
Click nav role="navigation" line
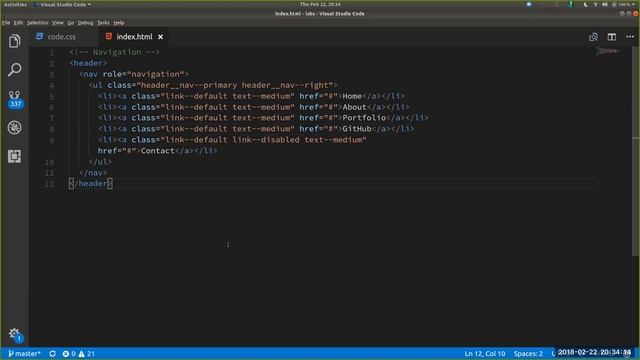click(x=134, y=74)
